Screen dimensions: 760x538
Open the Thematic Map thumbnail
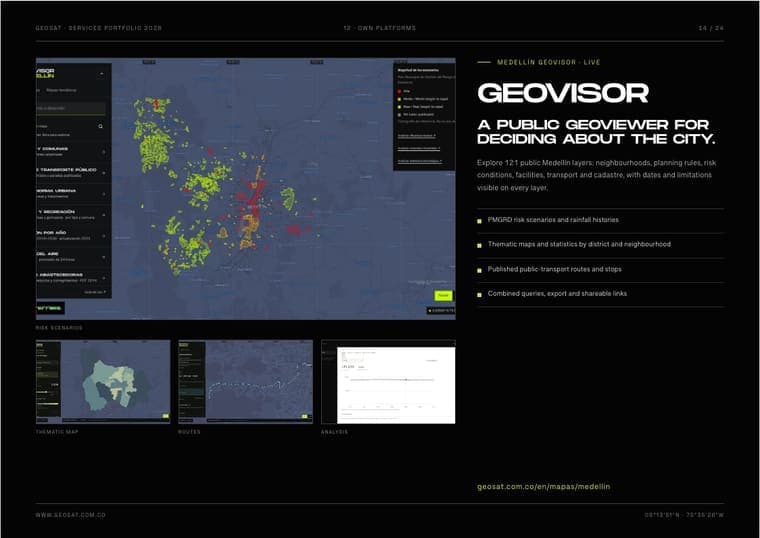click(x=103, y=382)
